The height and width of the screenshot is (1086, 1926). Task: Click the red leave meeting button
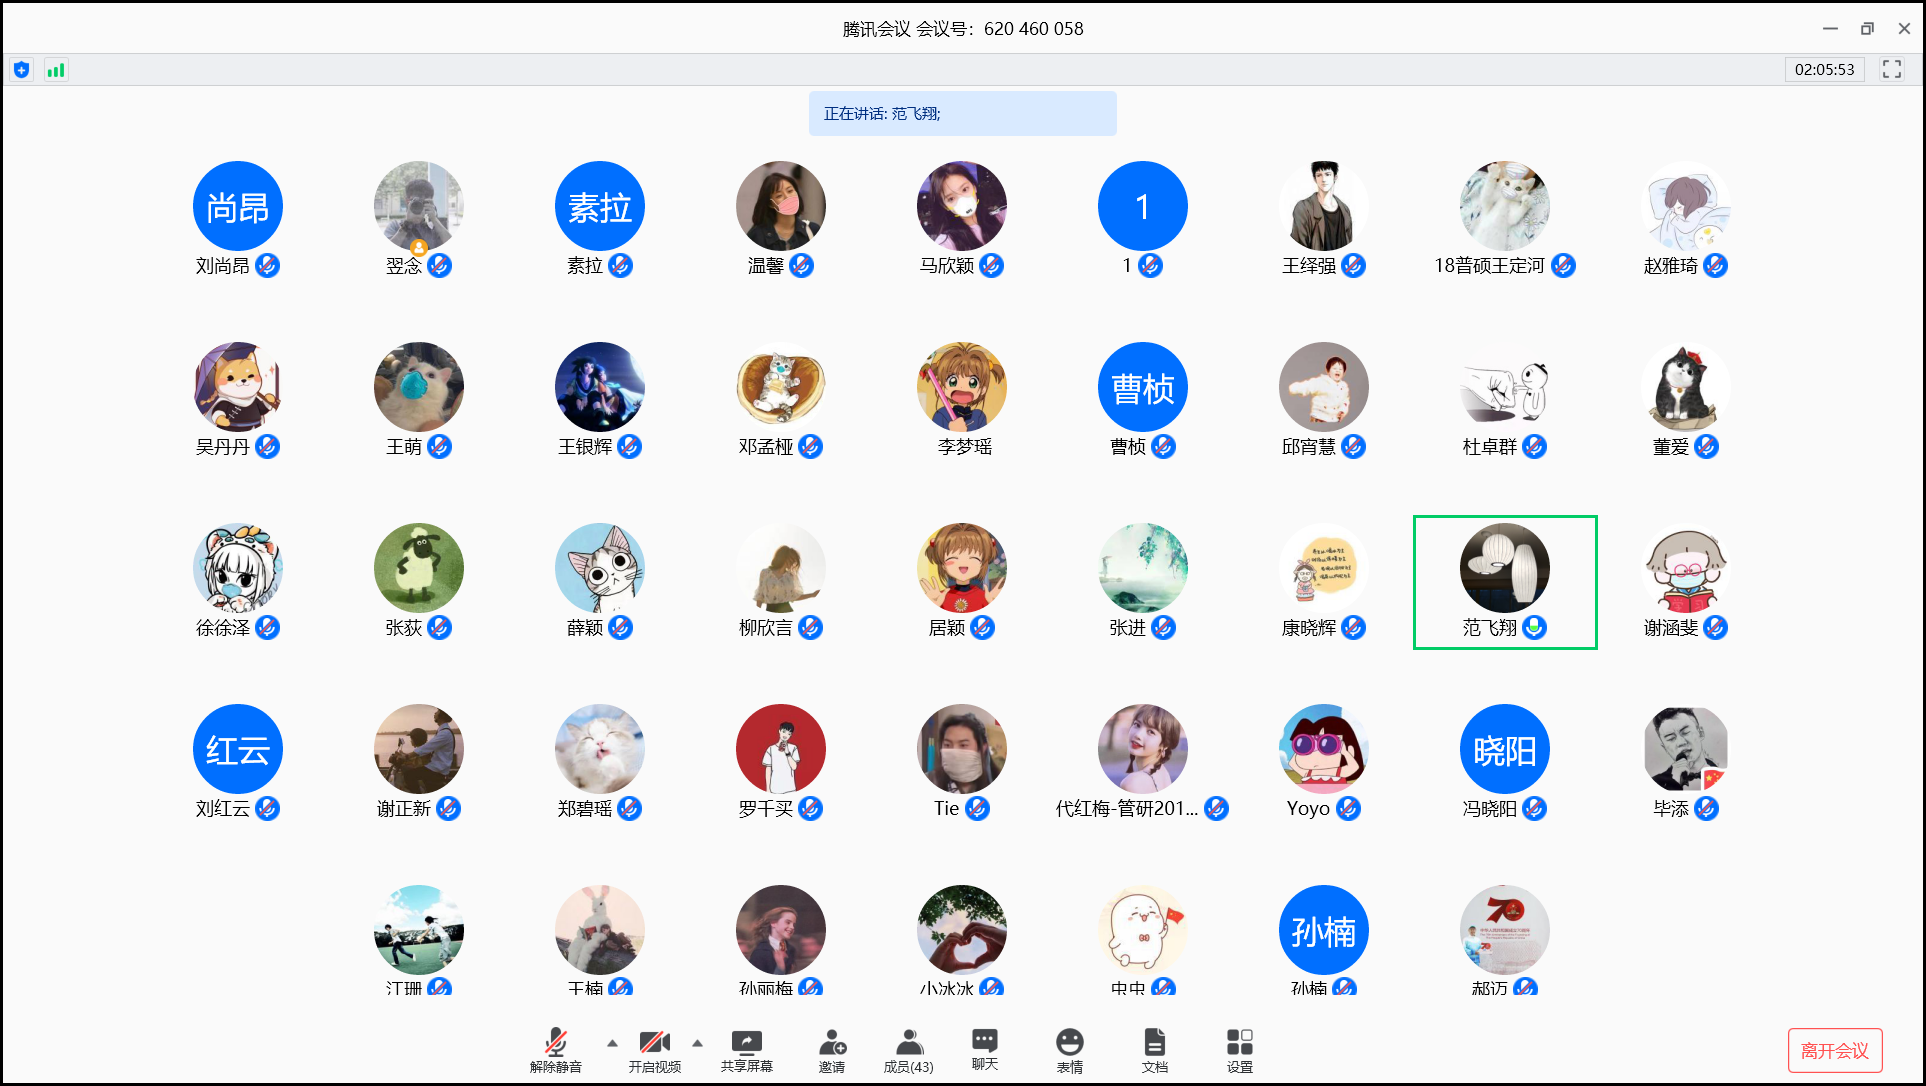(1834, 1050)
